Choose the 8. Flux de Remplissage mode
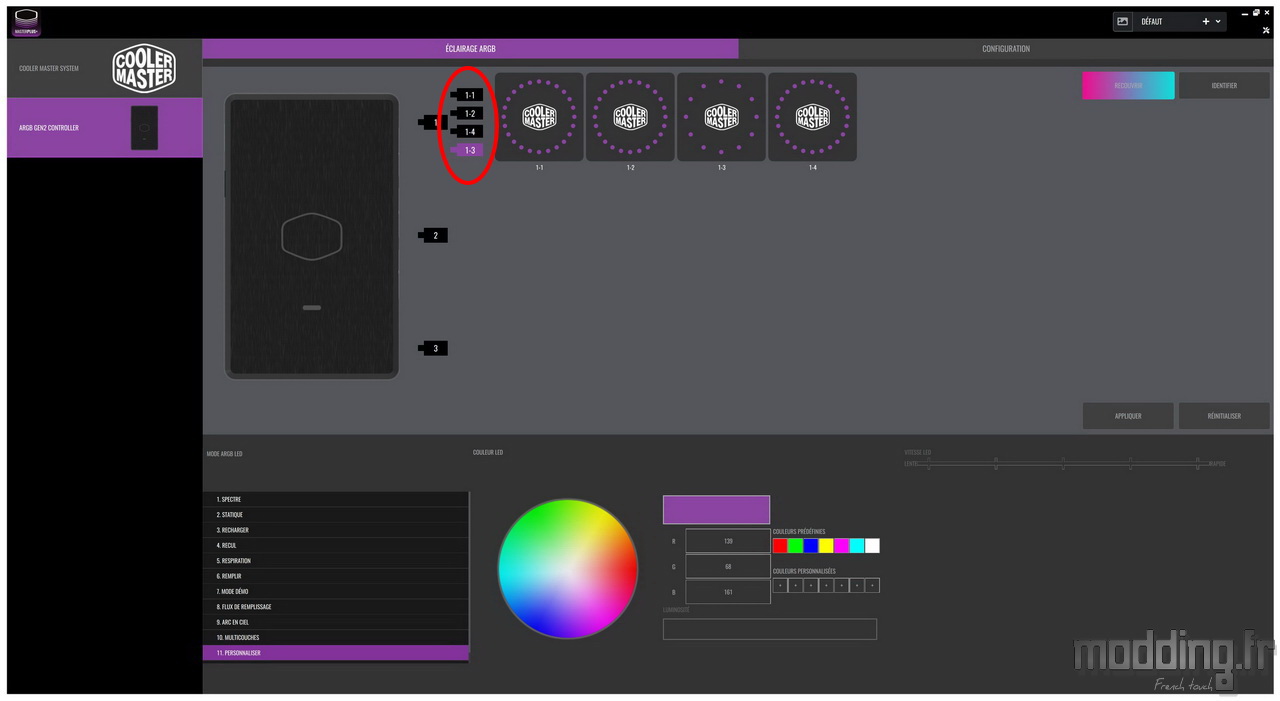The width and height of the screenshot is (1280, 701). (x=336, y=607)
